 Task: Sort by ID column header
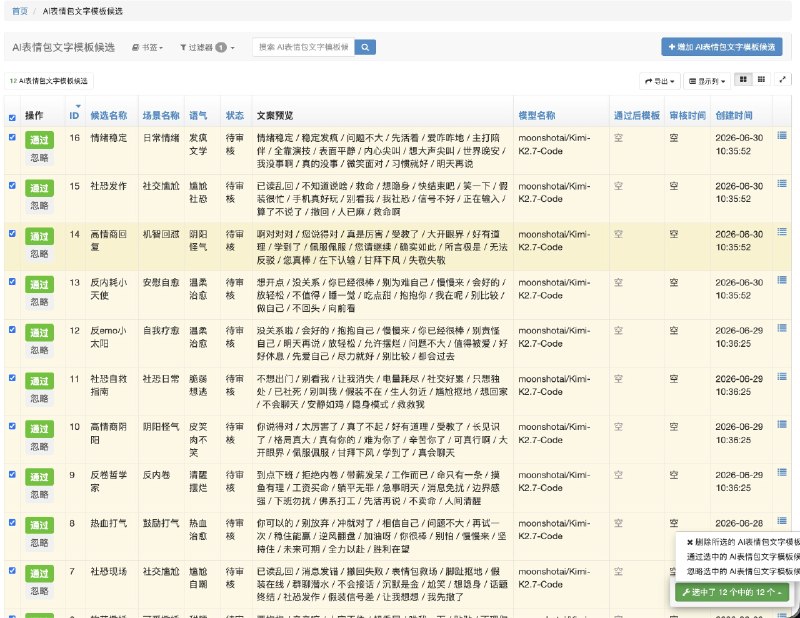coord(74,116)
